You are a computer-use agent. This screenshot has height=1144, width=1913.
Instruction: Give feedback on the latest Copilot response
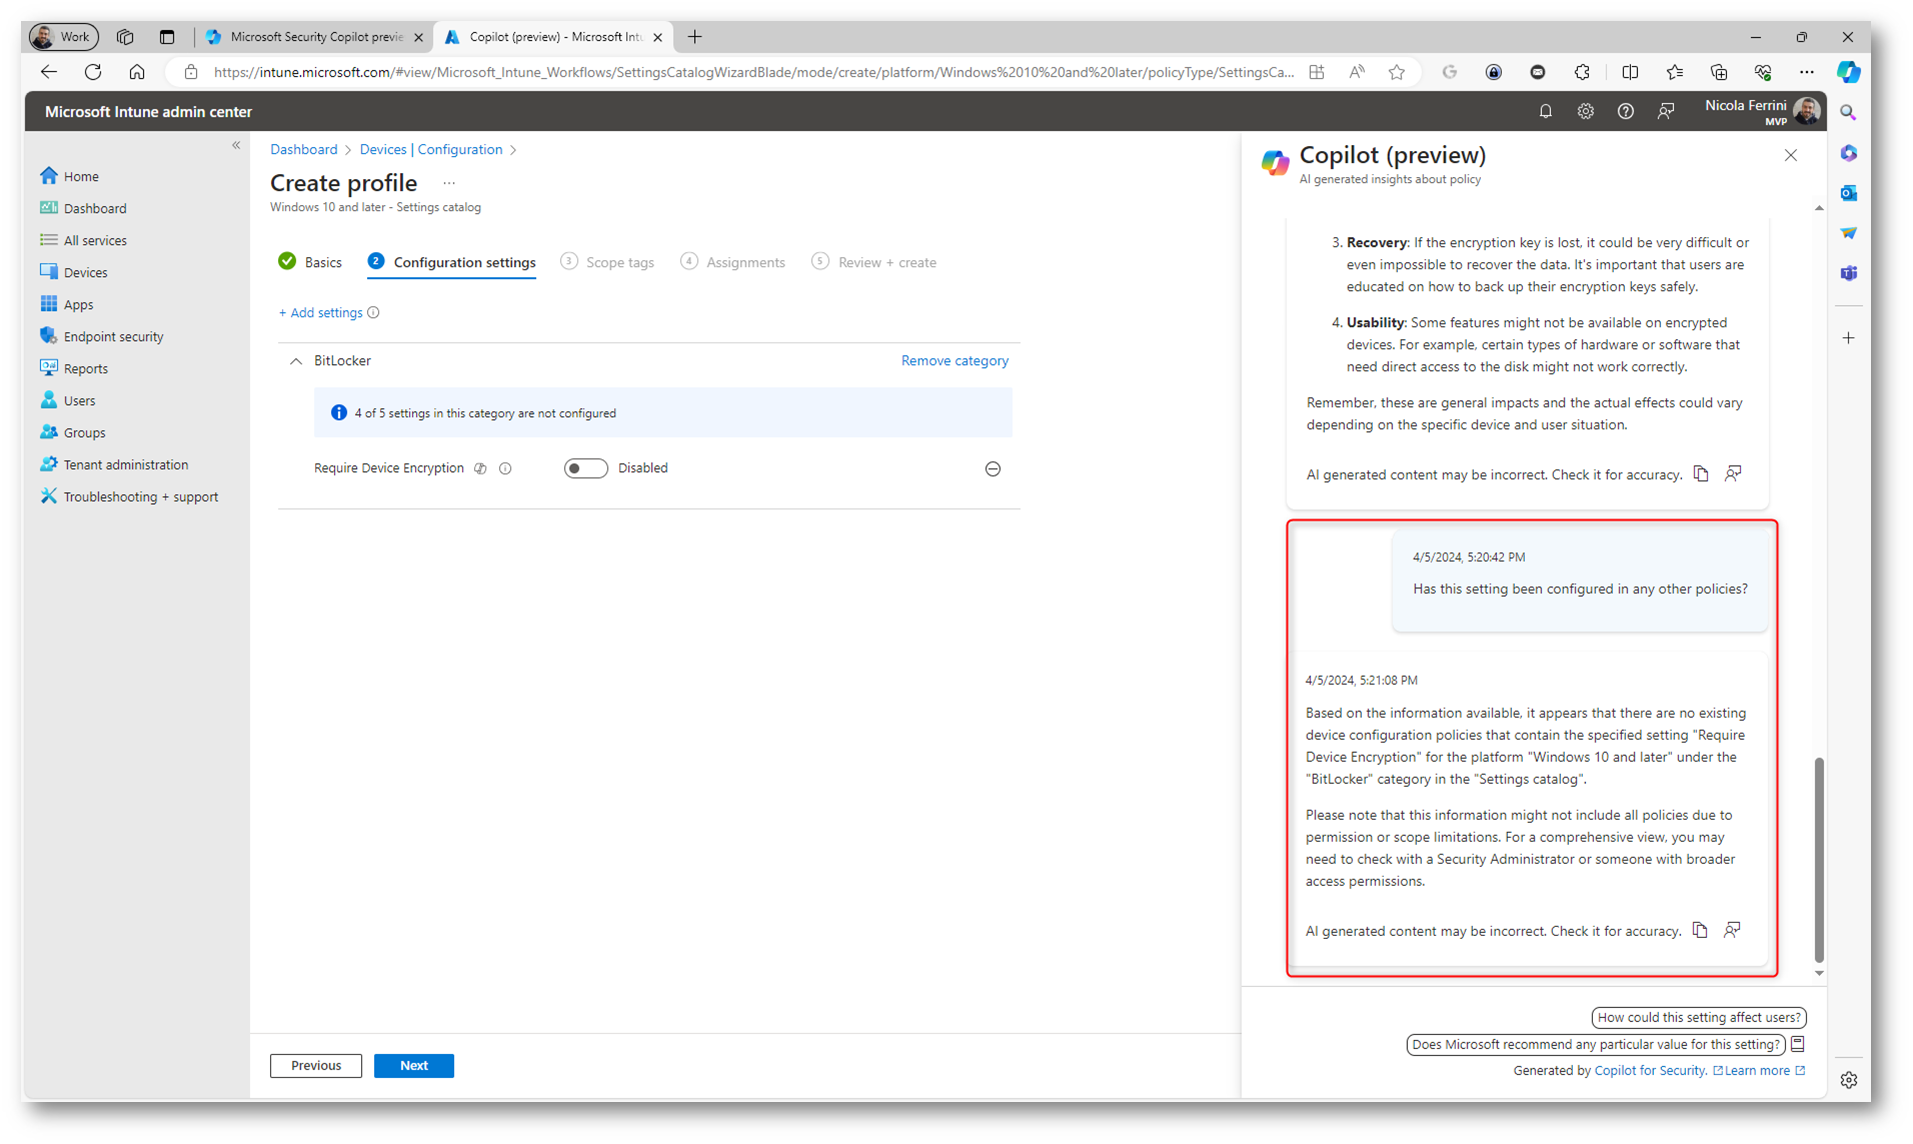click(x=1732, y=930)
